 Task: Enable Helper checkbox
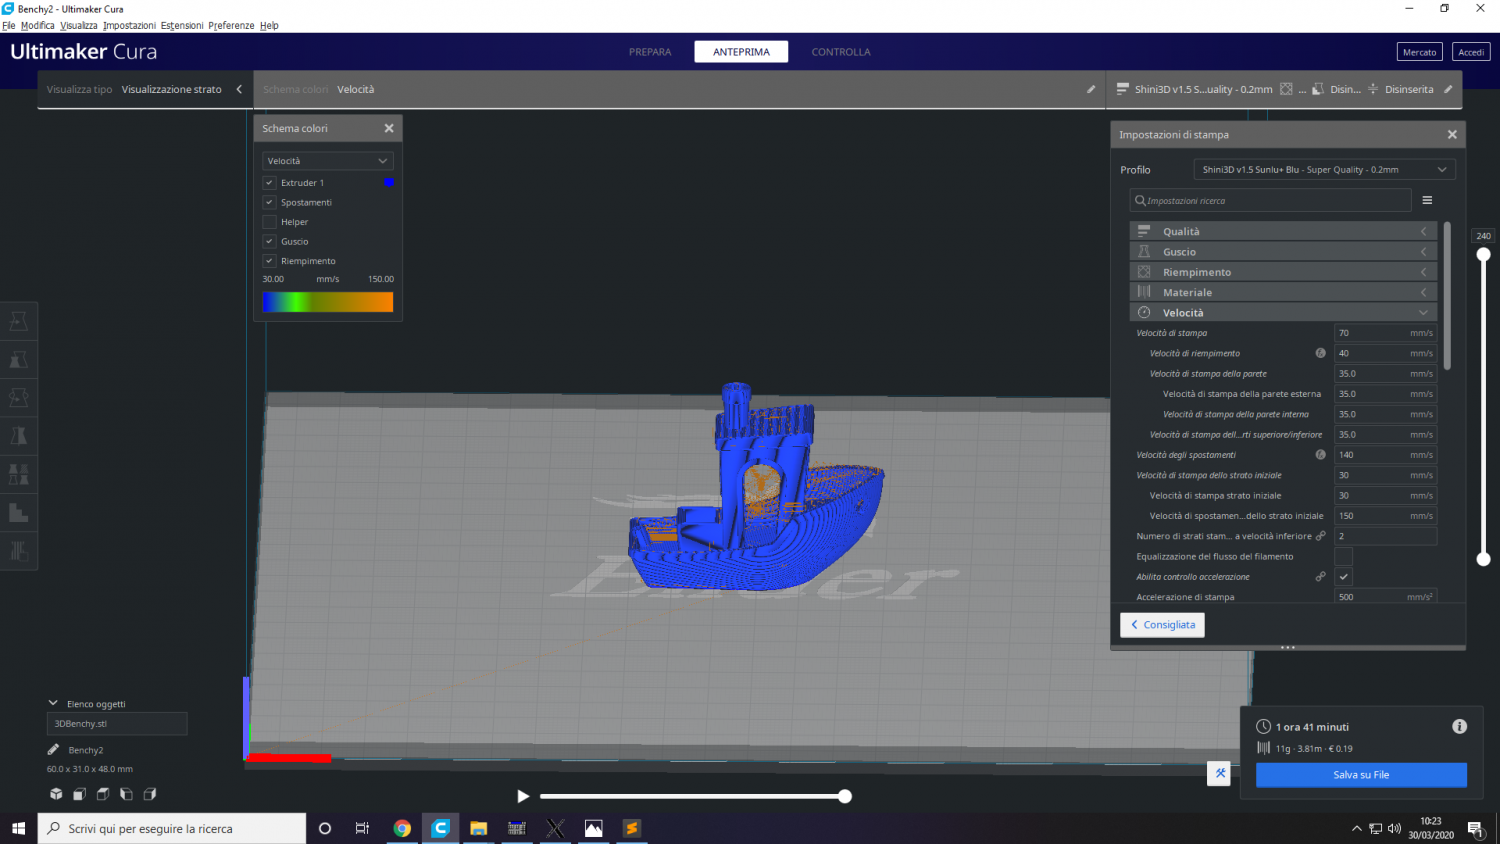[x=269, y=222]
